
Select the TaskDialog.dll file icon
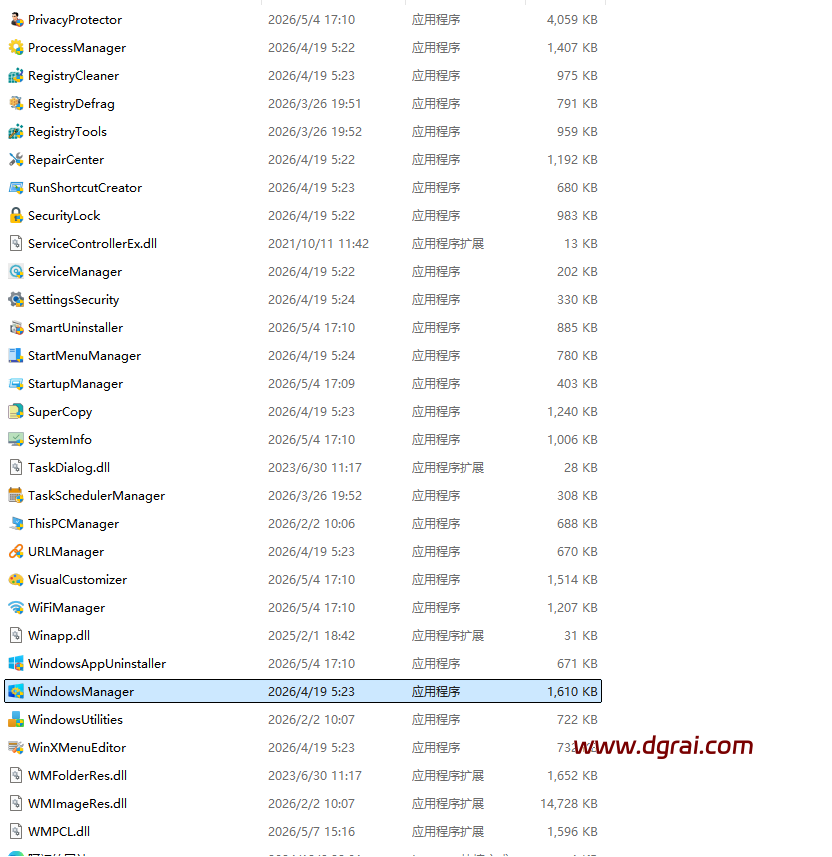(16, 467)
